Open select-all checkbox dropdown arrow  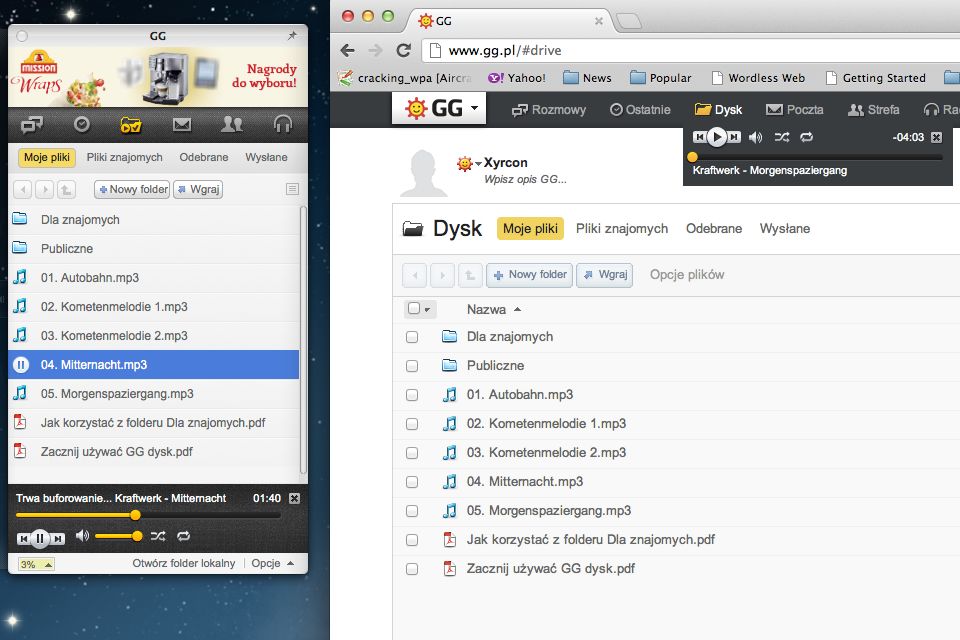click(x=427, y=309)
